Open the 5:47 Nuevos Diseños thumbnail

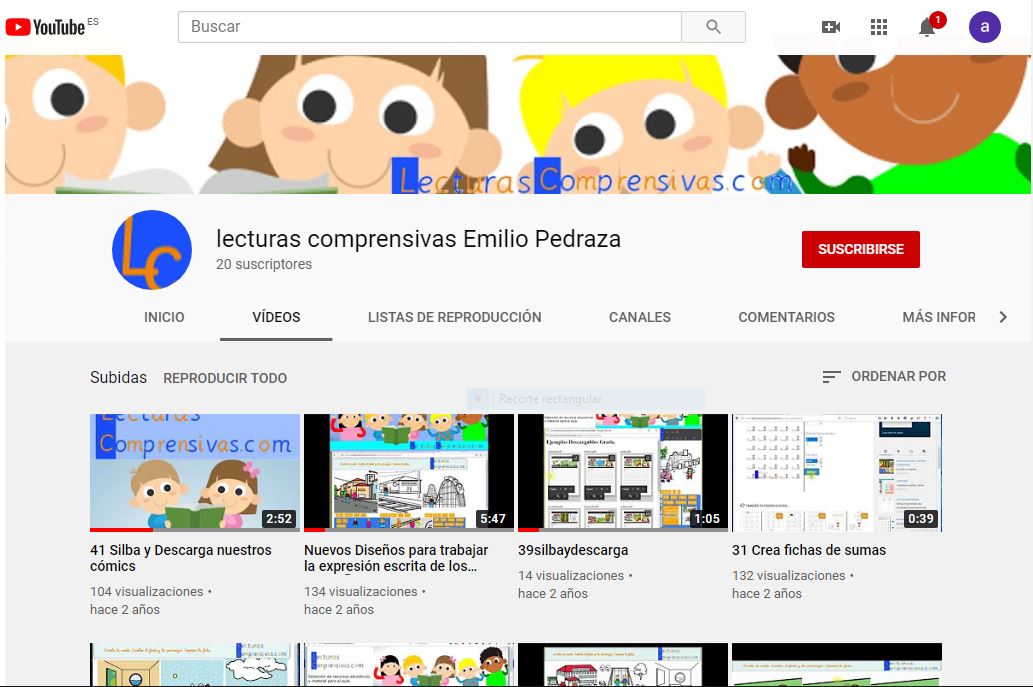(x=408, y=472)
